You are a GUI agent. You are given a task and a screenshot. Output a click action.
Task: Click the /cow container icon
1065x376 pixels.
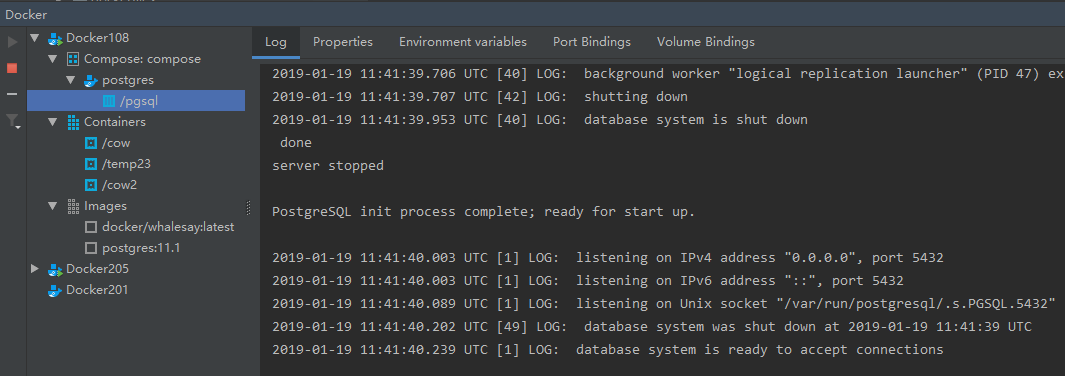click(x=91, y=143)
